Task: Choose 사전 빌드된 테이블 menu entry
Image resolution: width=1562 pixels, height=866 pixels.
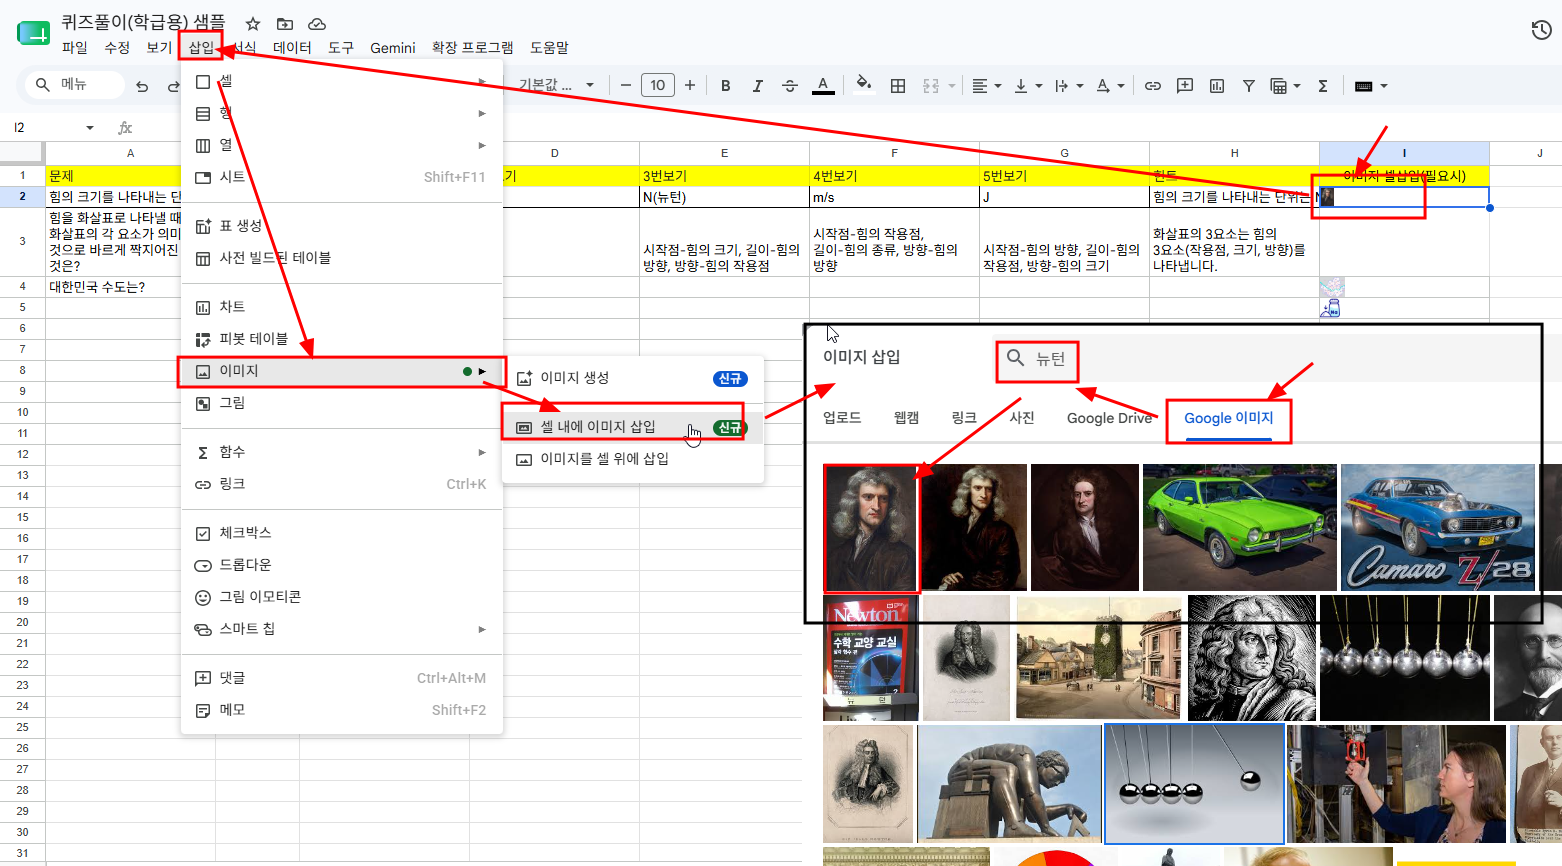Action: (x=342, y=258)
